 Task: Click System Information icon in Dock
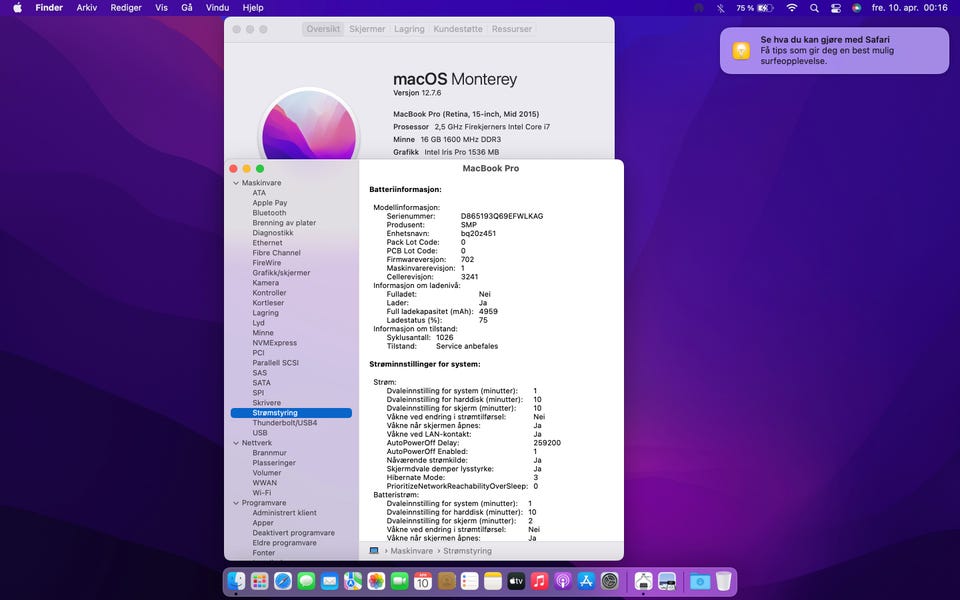[643, 580]
